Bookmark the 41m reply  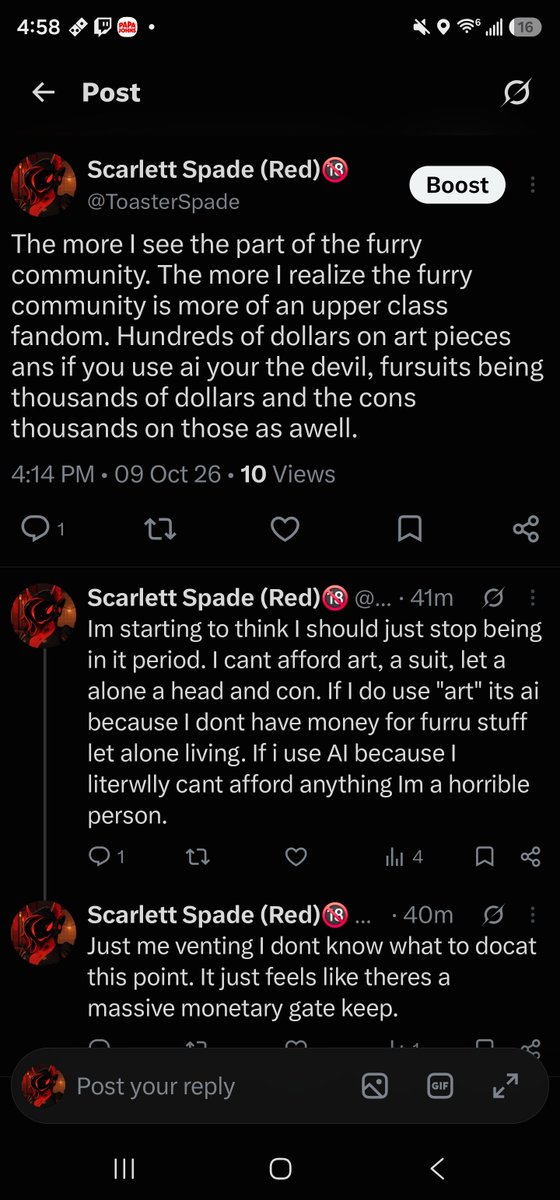coord(484,856)
